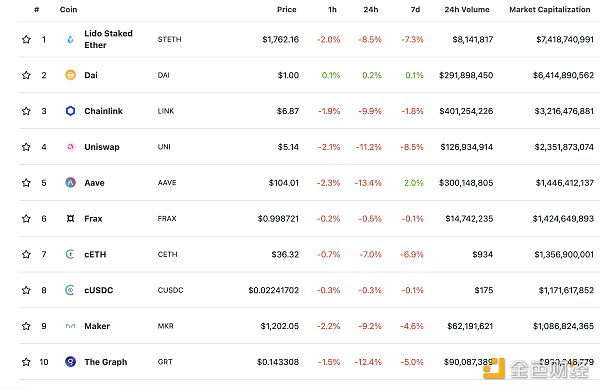Click the orange Dai coin icon
This screenshot has height=390, width=600.
pyautogui.click(x=70, y=75)
